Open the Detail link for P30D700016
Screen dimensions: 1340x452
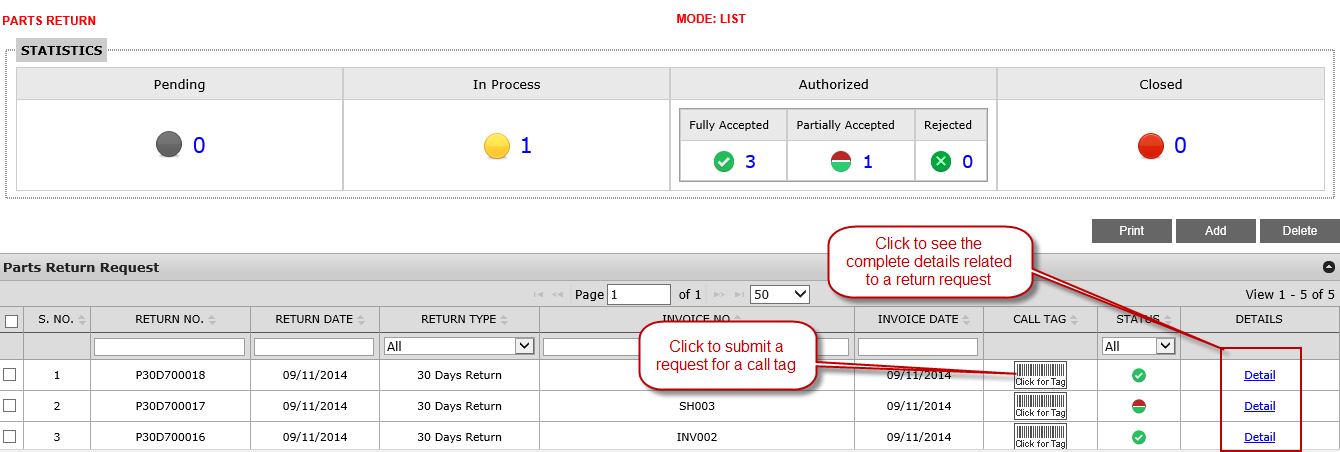[1259, 437]
